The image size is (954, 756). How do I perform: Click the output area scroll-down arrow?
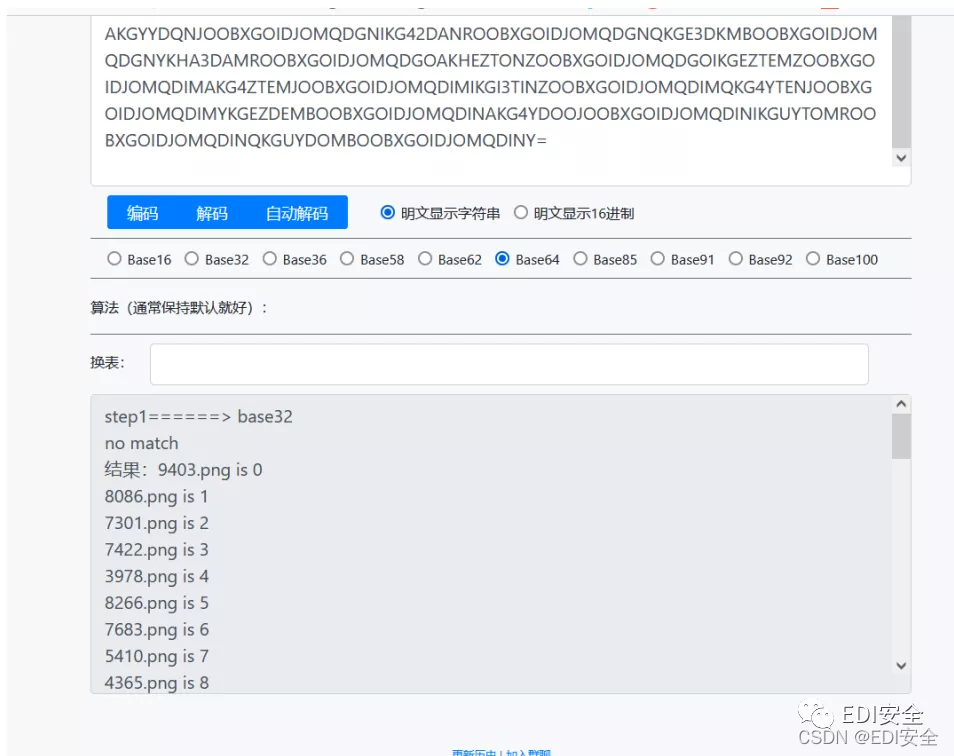(901, 666)
